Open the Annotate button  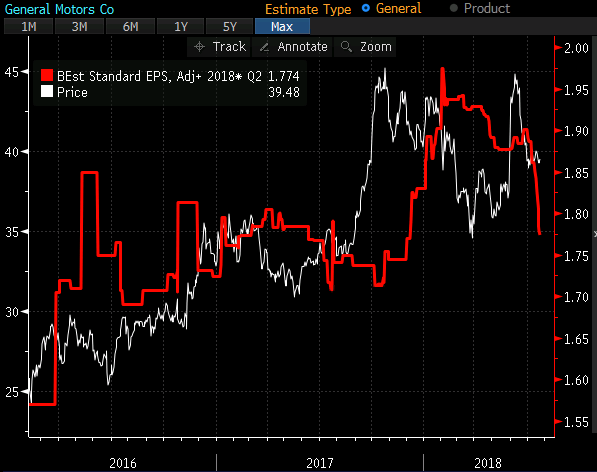pos(292,47)
